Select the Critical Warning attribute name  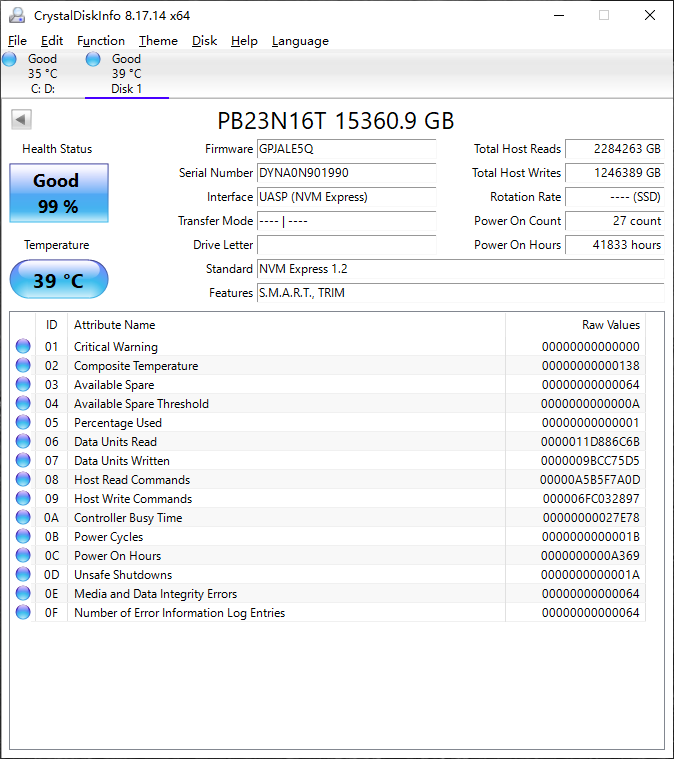[116, 347]
